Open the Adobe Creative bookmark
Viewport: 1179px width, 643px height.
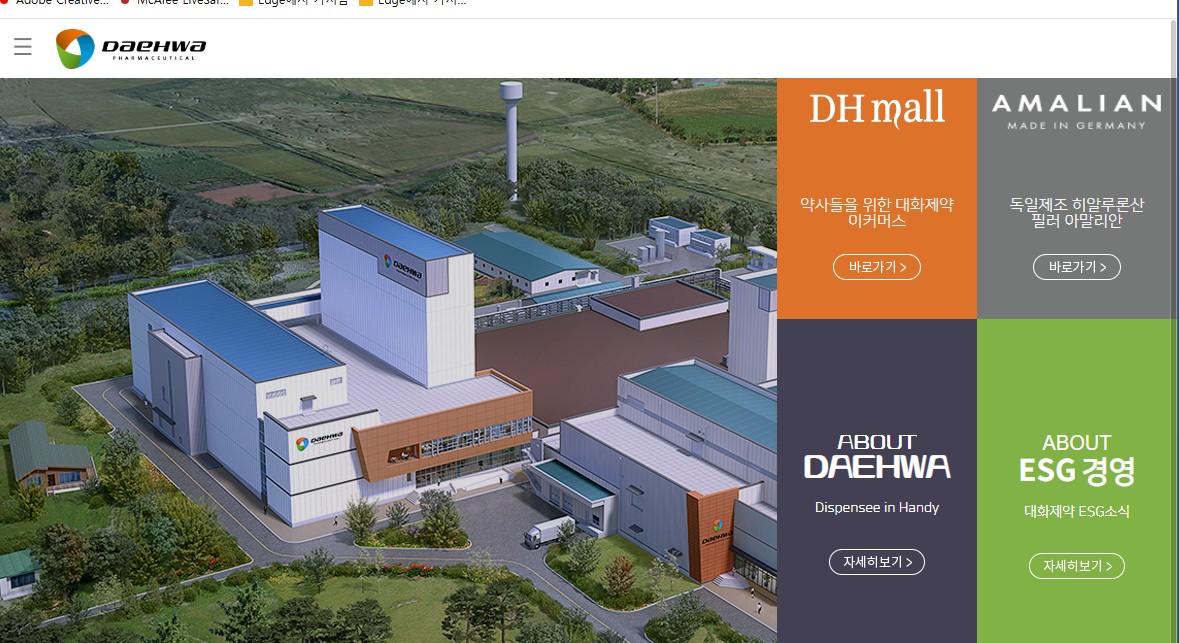point(54,3)
